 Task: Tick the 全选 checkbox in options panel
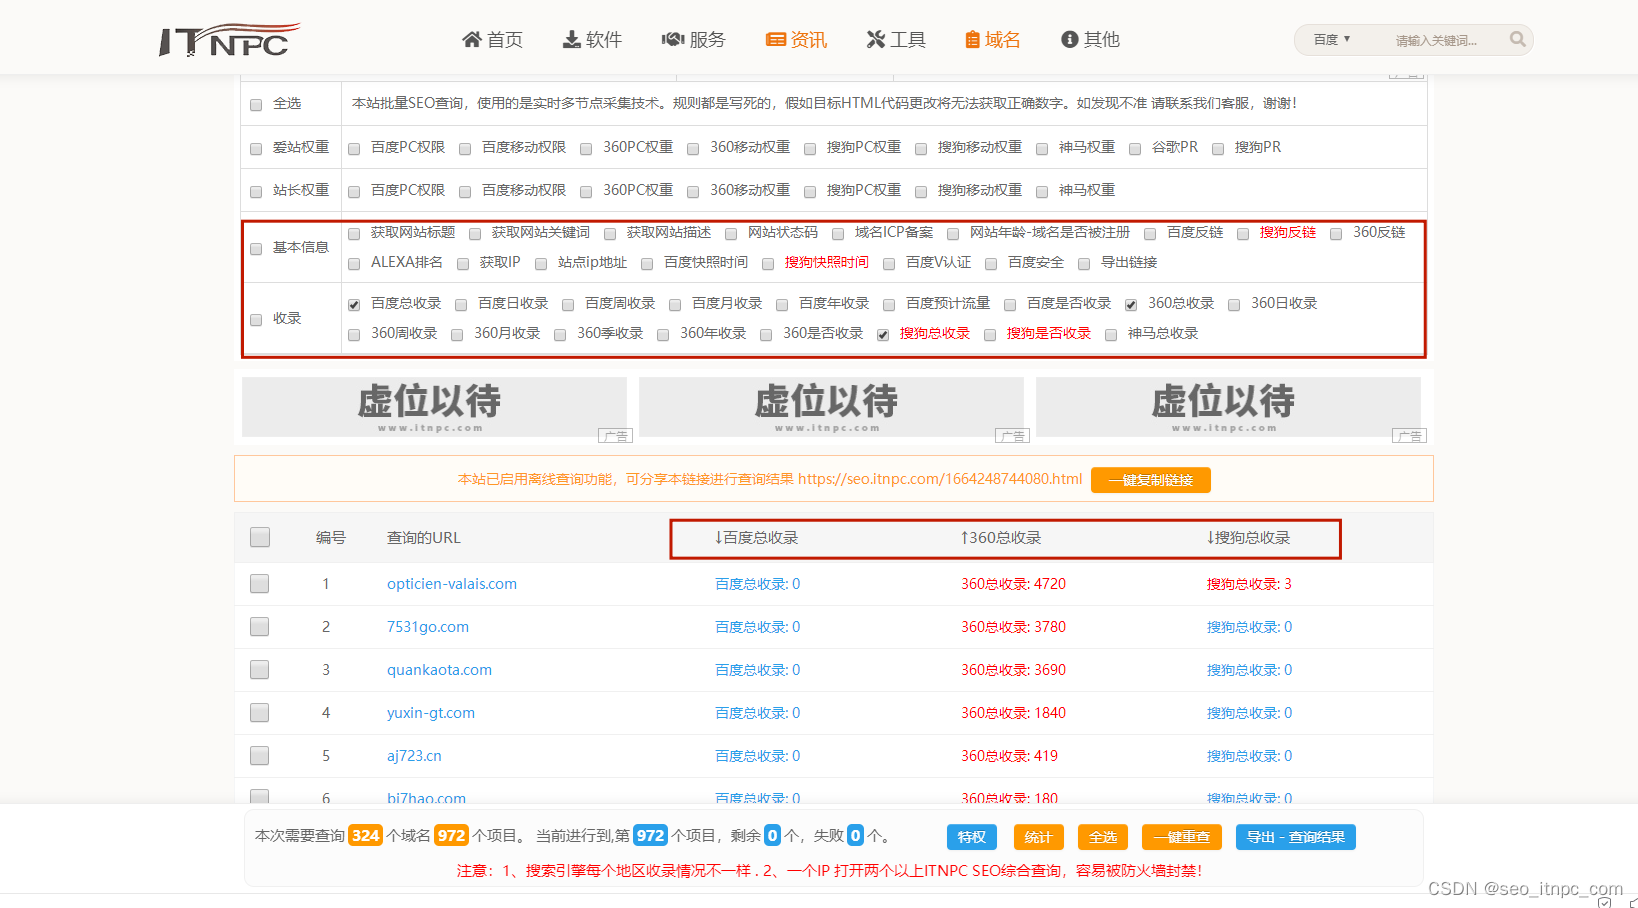pos(256,105)
